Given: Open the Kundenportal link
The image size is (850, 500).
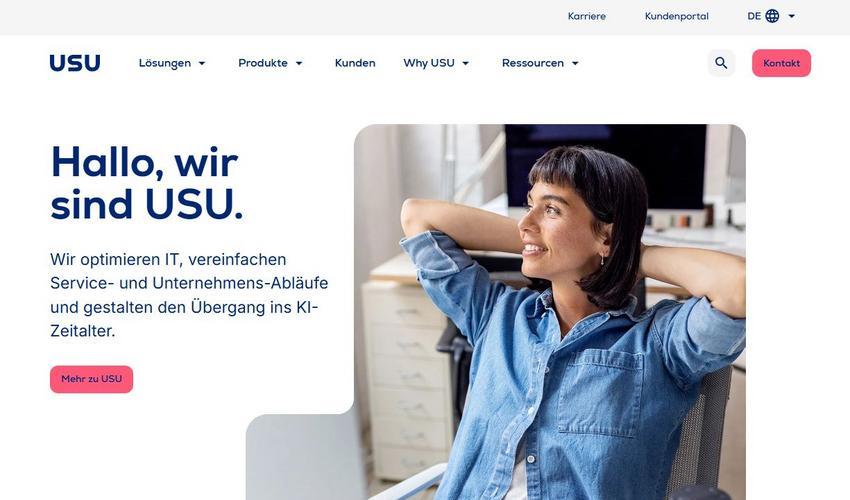Looking at the screenshot, I should coord(677,16).
